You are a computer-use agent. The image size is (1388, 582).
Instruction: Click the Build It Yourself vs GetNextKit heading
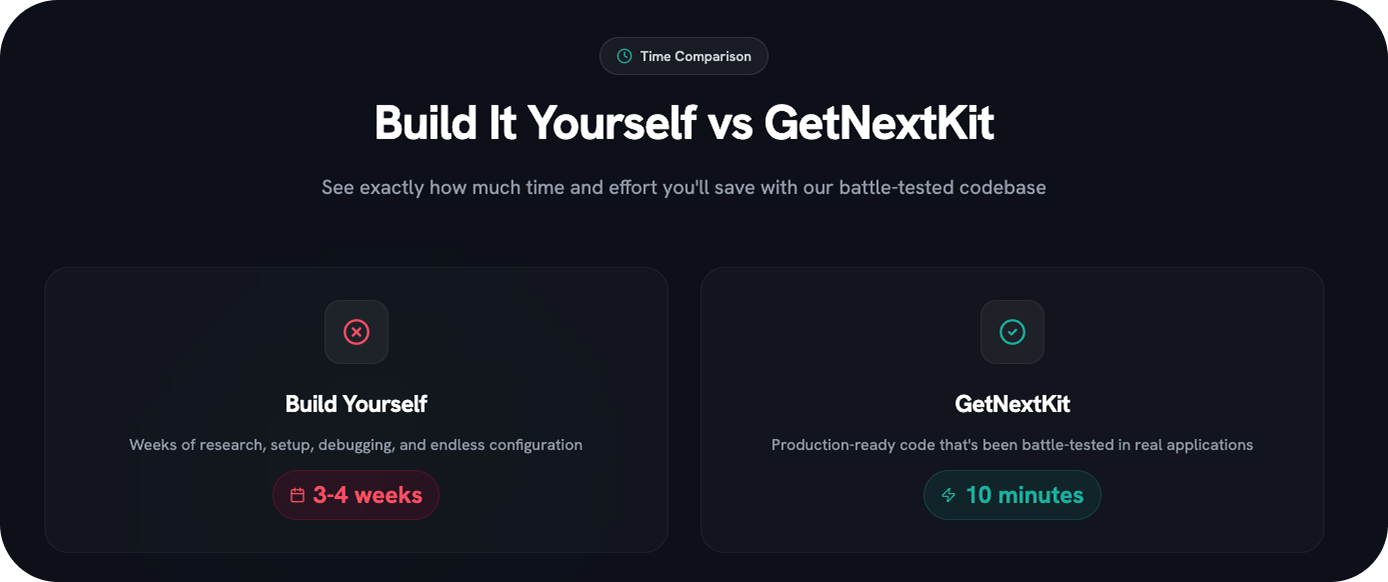point(684,122)
